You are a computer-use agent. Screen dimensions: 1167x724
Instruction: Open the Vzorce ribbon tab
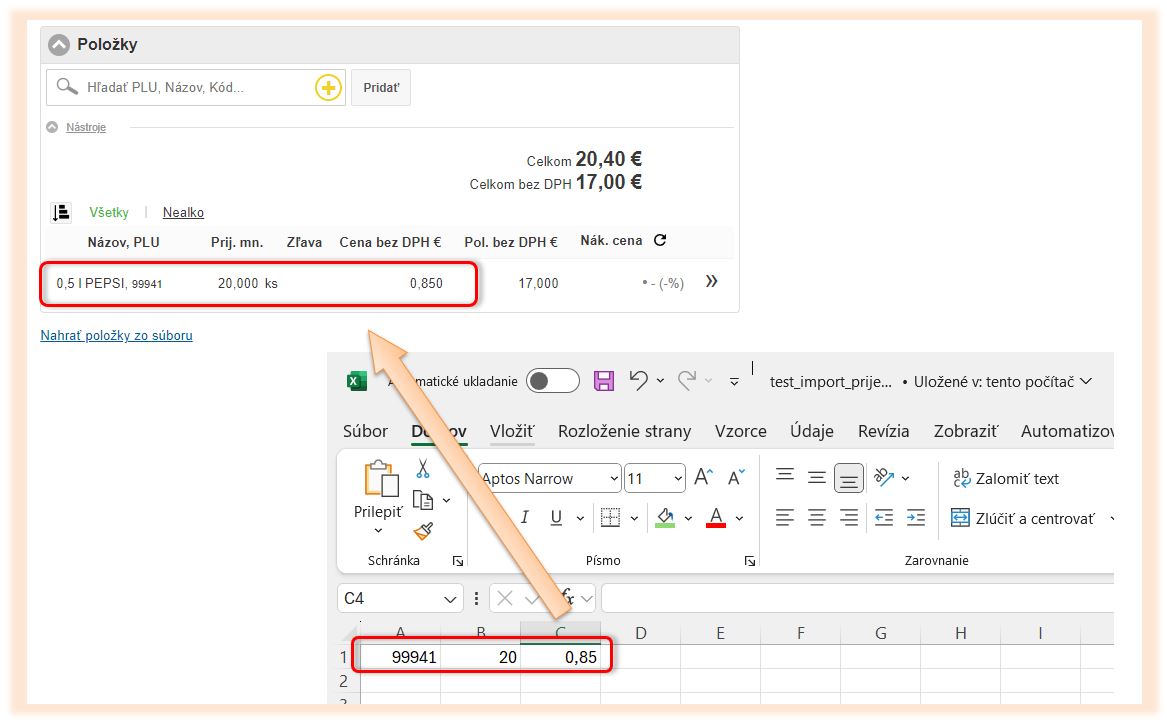coord(740,431)
